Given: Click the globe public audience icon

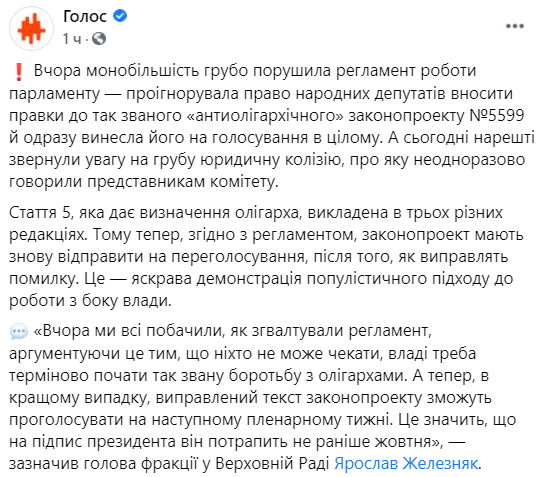Looking at the screenshot, I should point(99,38).
